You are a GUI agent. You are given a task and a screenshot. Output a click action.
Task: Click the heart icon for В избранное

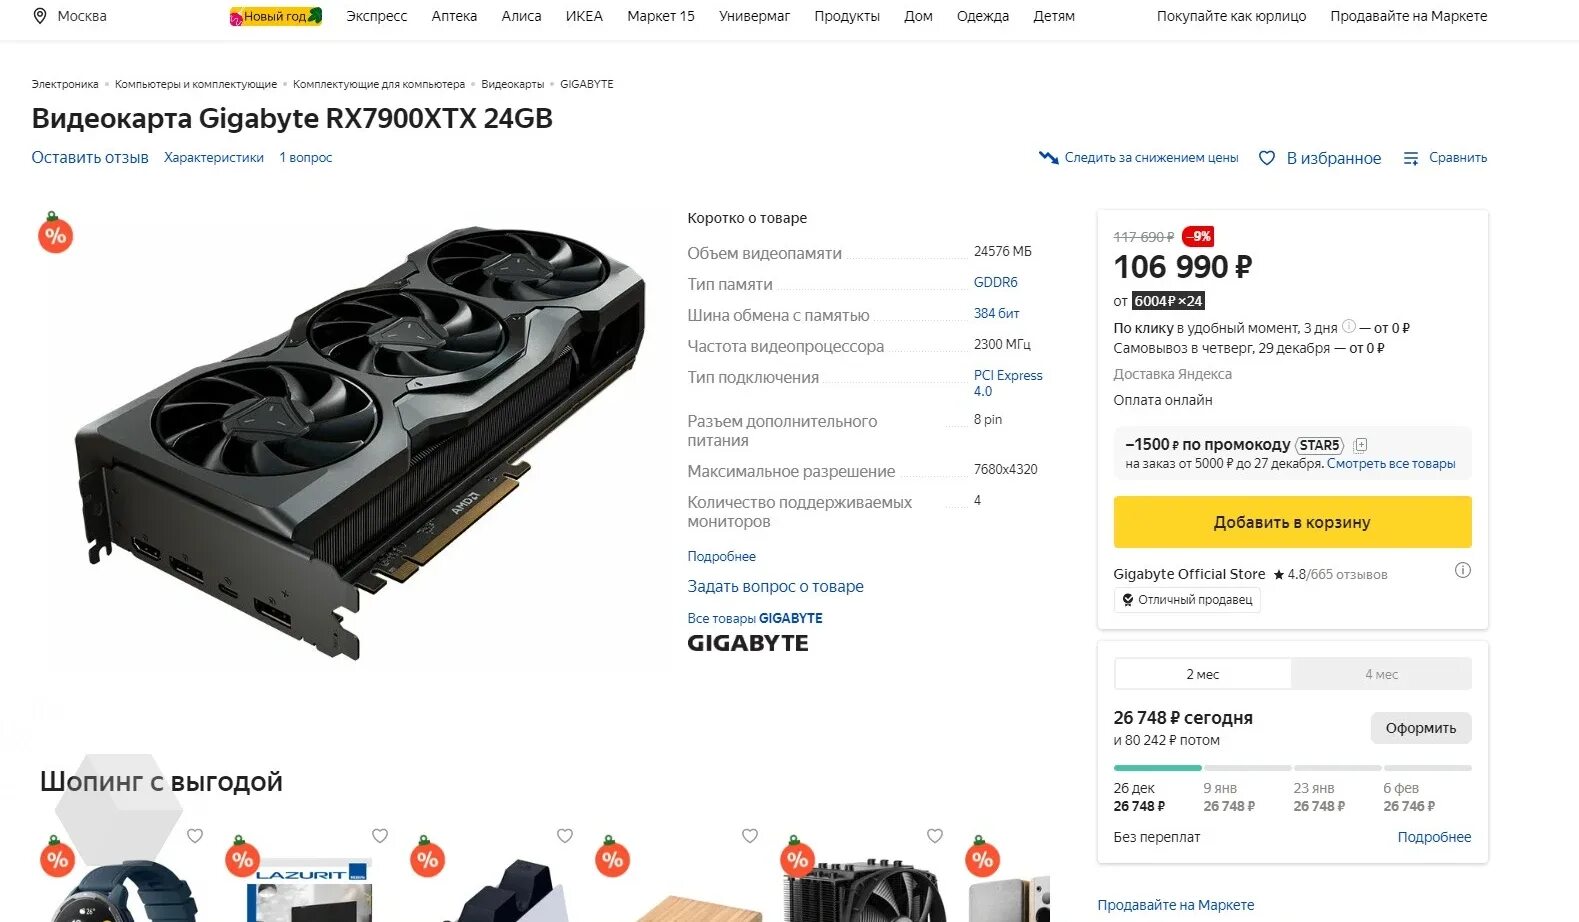[x=1267, y=158]
